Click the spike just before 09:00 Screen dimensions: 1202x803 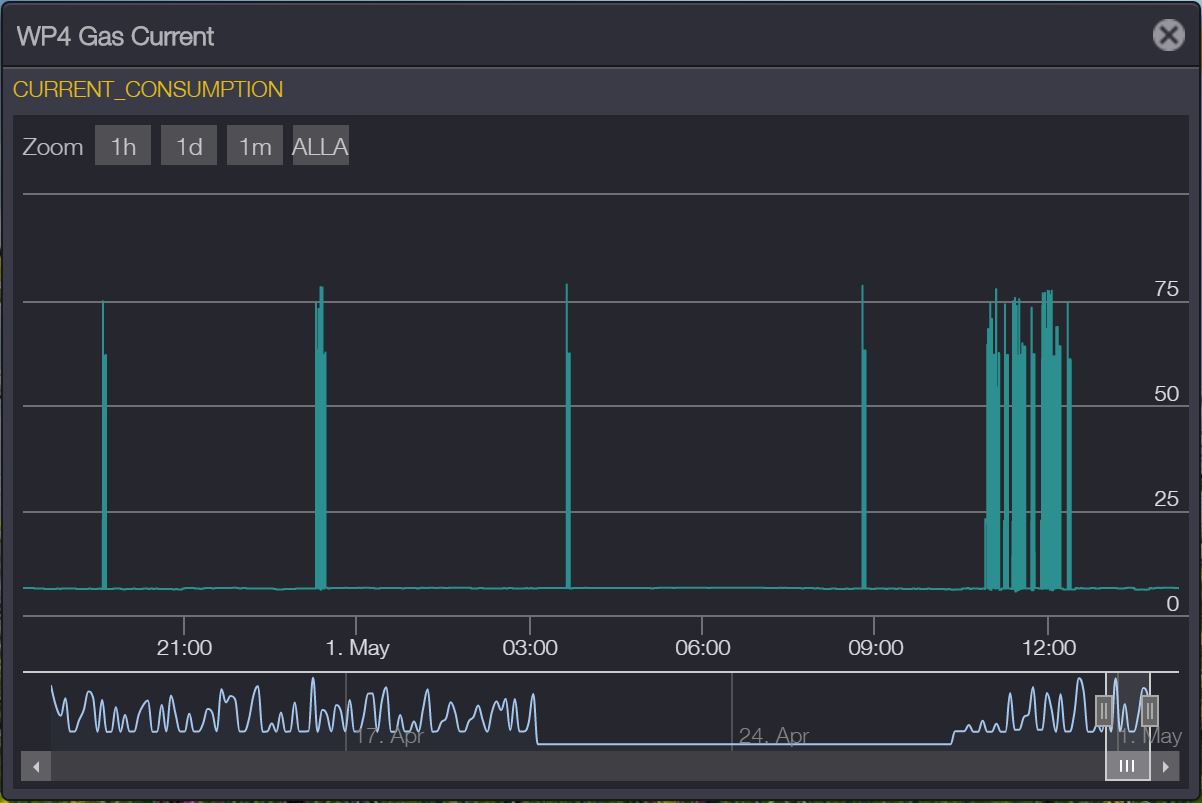click(863, 450)
